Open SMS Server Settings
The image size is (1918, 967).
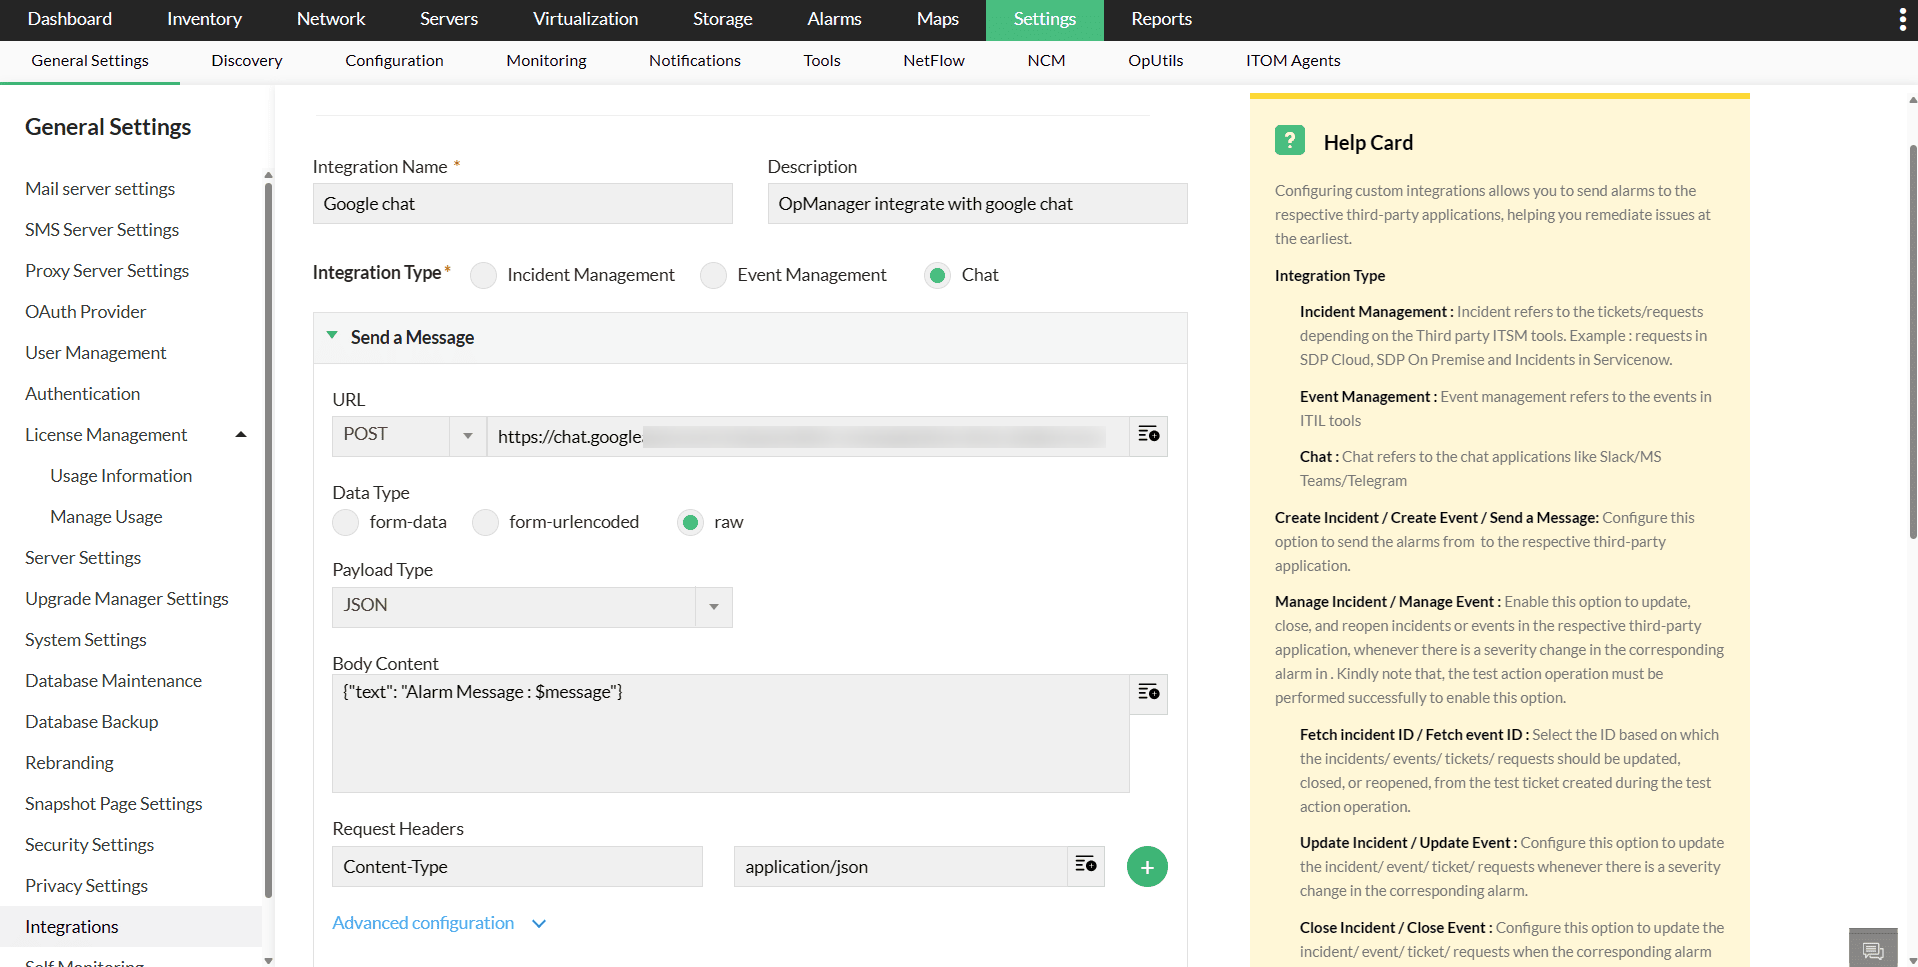pos(102,230)
